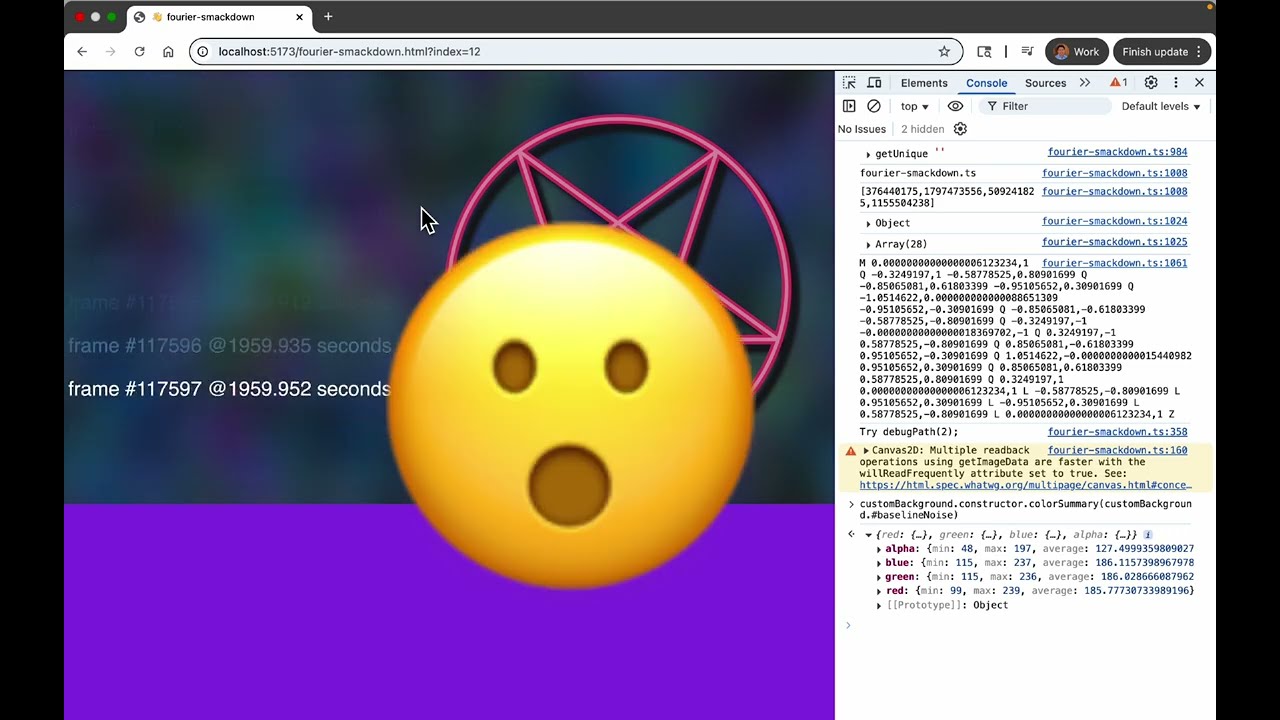Click the console prompt input line
The image size is (1280, 720).
[1025, 625]
